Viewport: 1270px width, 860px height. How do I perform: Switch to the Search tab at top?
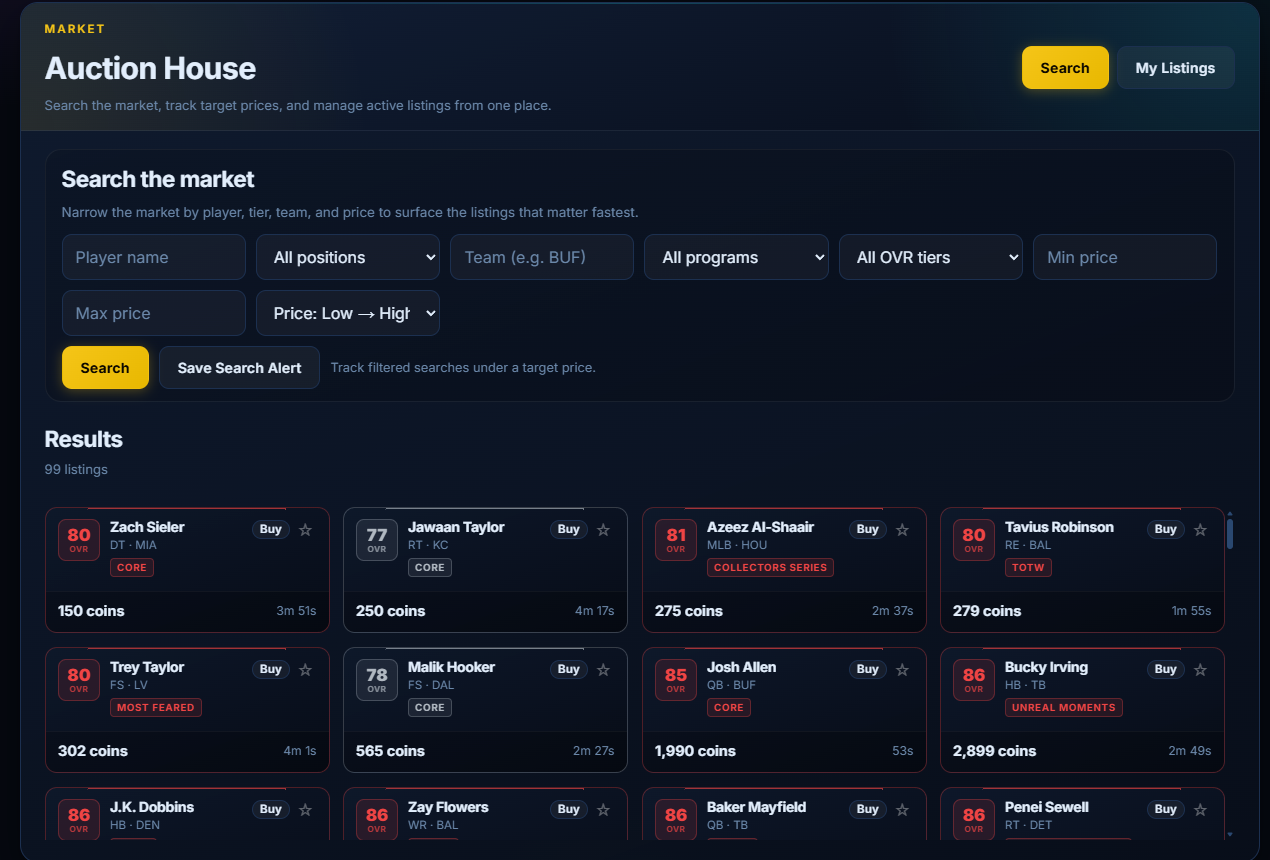1065,68
